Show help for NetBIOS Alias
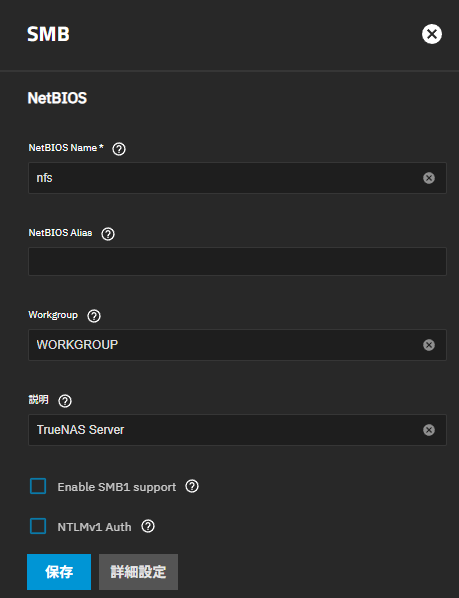 (x=108, y=234)
